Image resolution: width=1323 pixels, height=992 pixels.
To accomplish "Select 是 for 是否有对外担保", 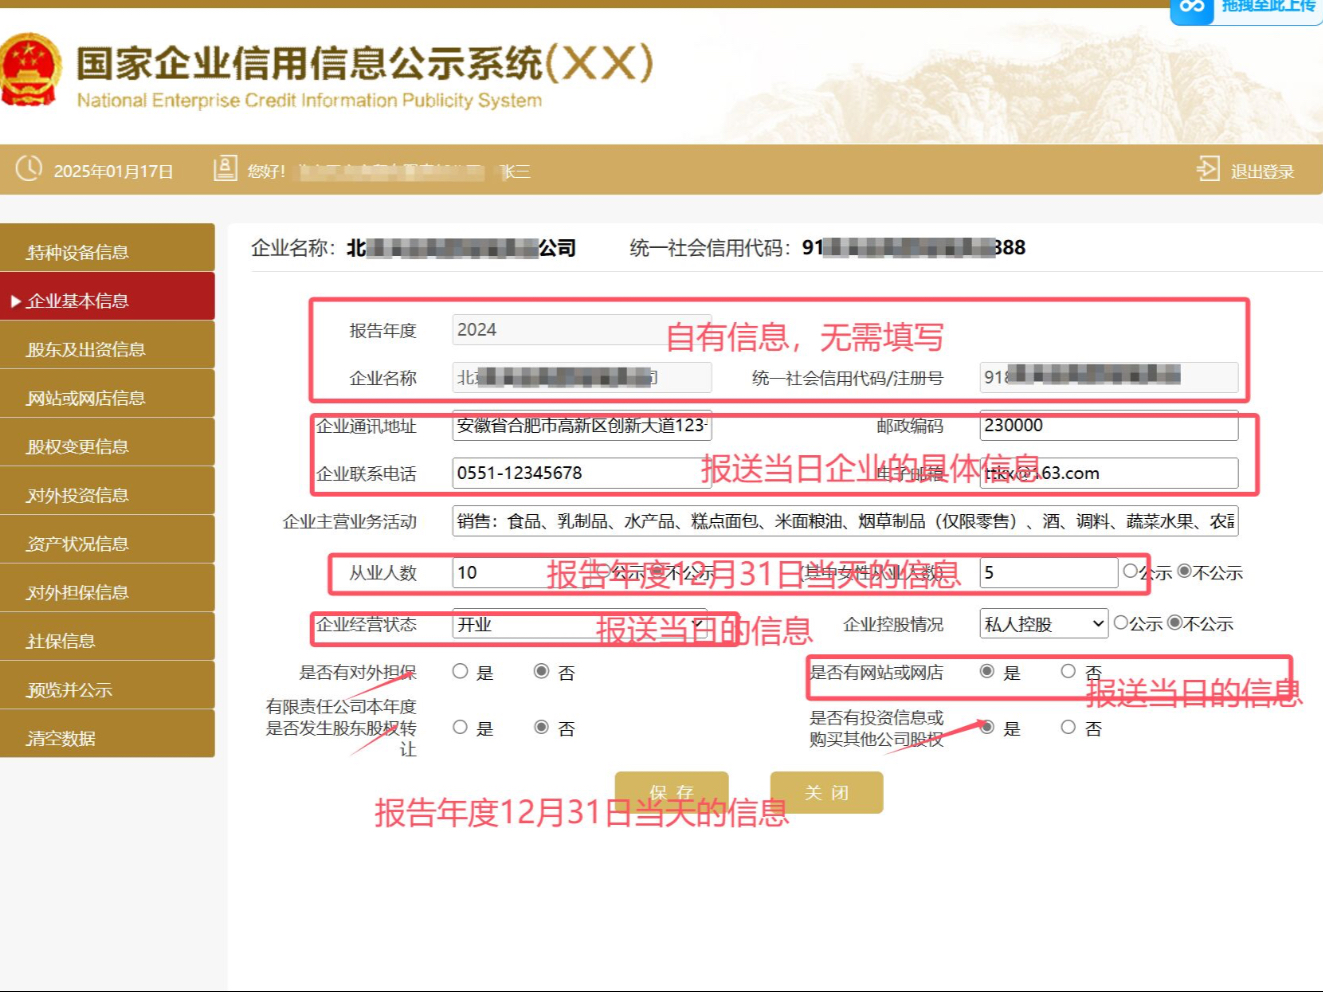I will click(x=460, y=671).
